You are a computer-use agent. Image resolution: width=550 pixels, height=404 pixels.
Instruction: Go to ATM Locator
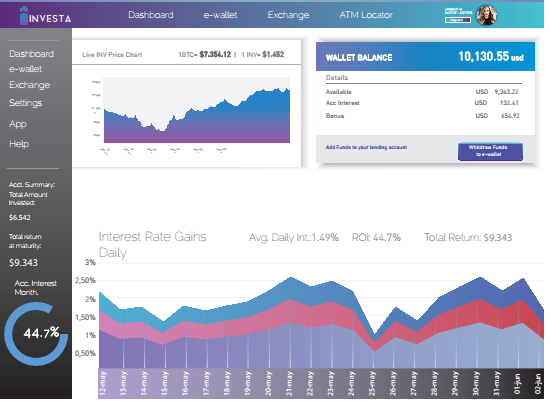click(x=366, y=15)
